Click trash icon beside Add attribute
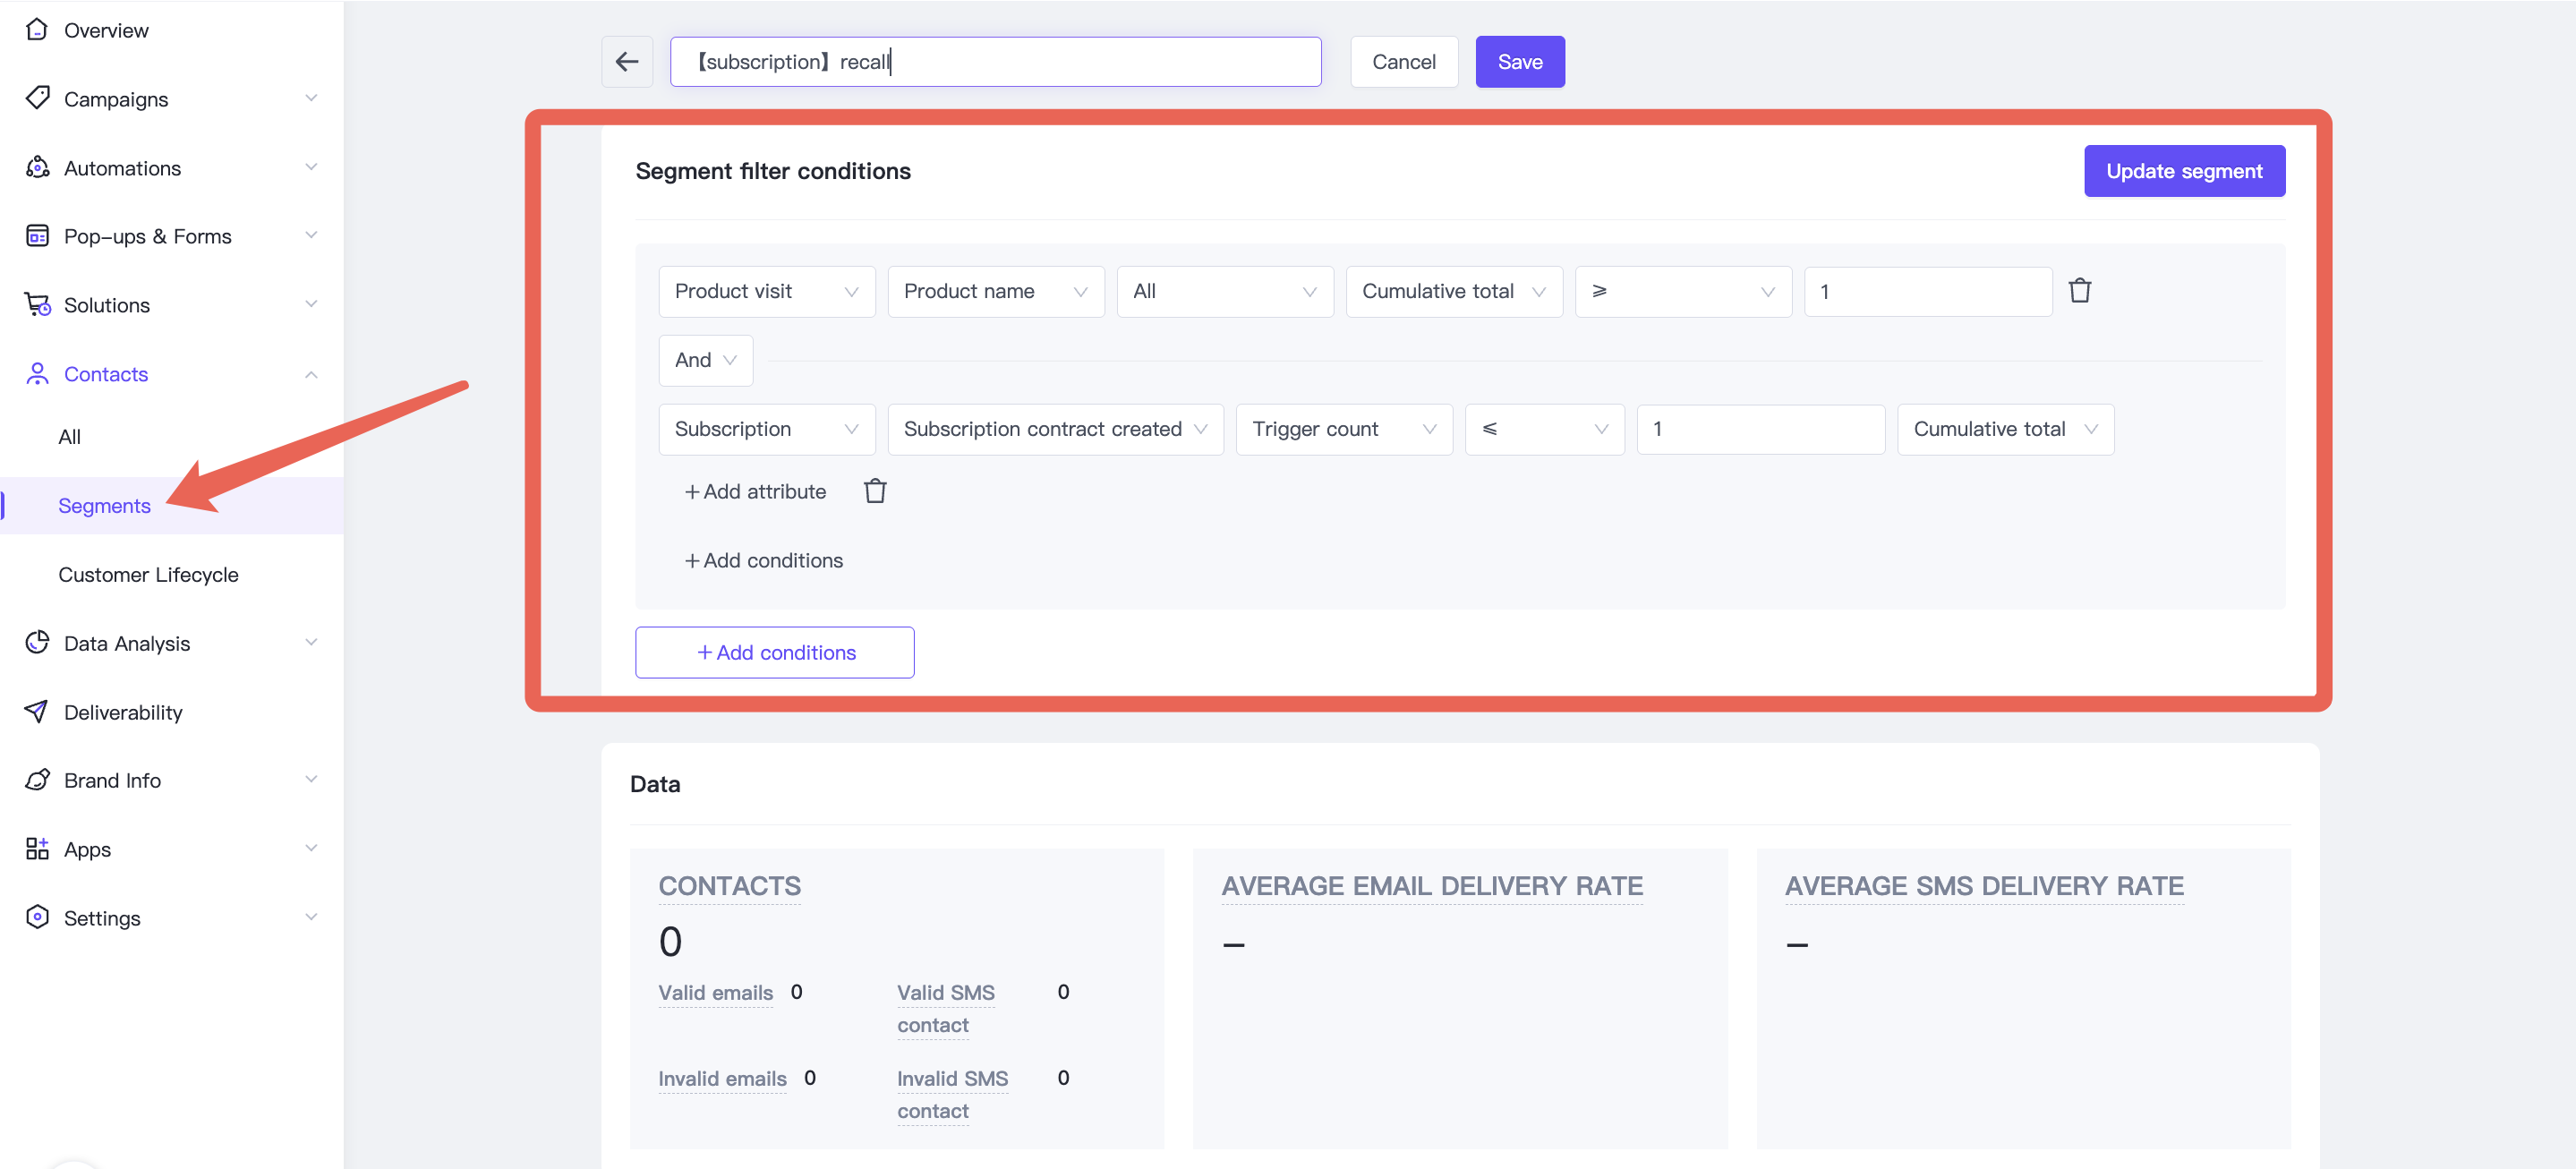This screenshot has height=1169, width=2576. 875,491
